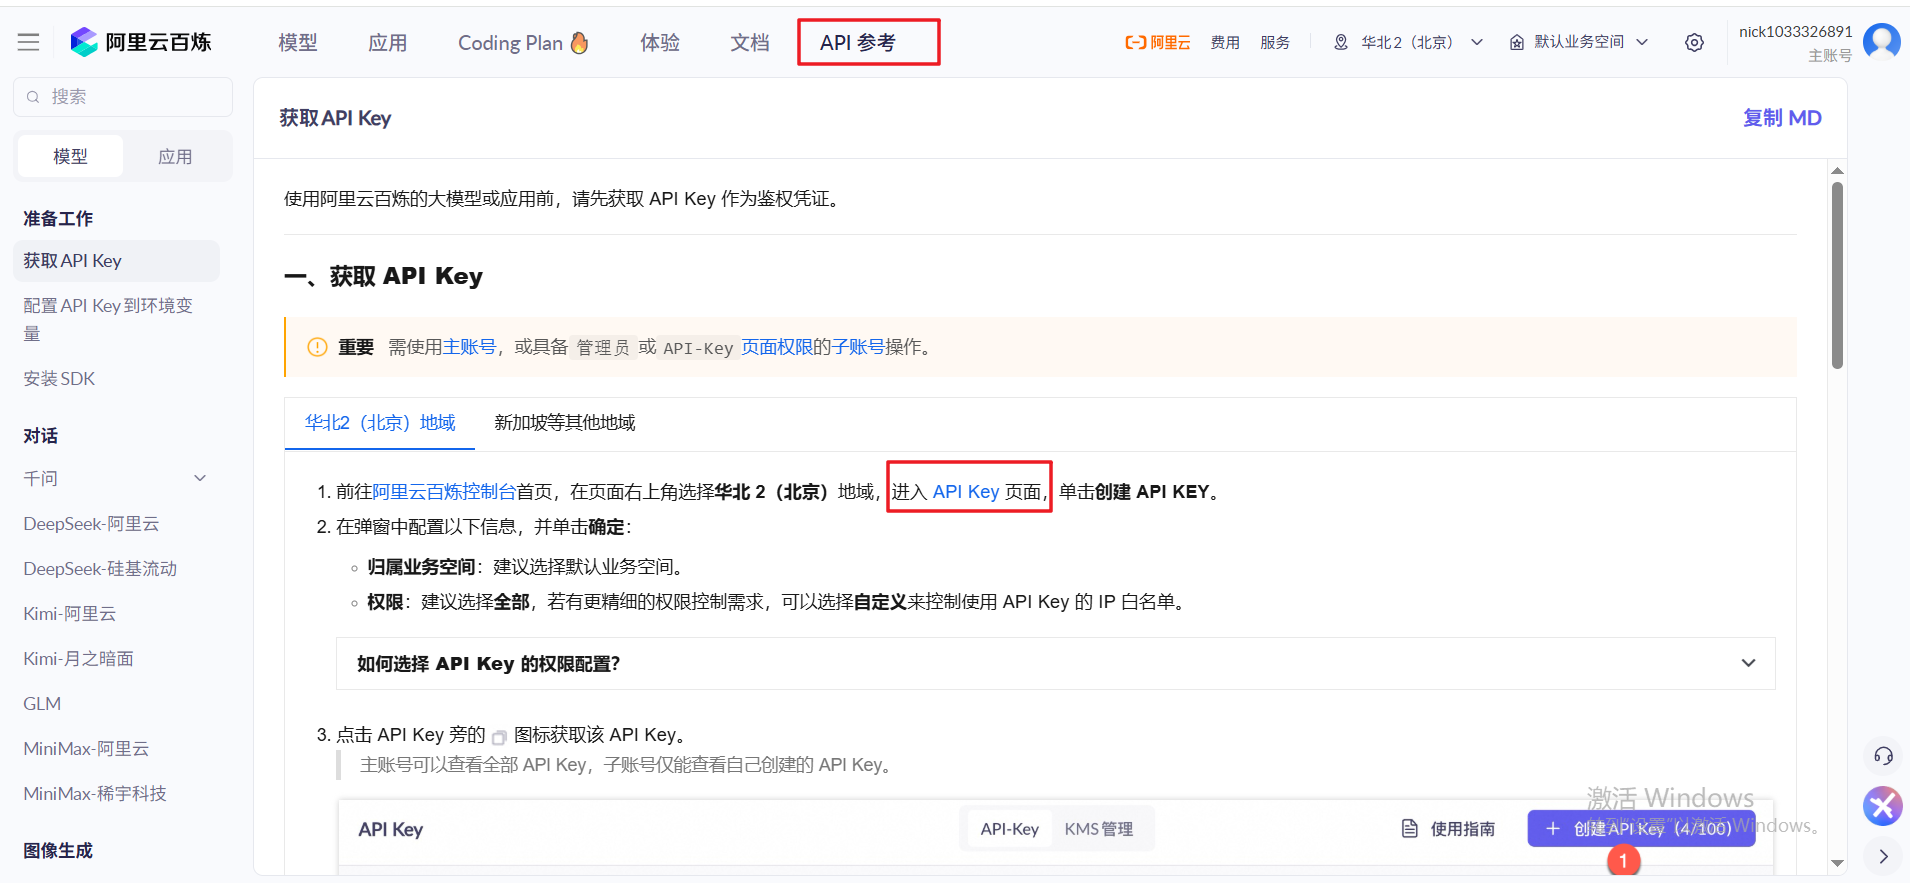Click the 使用指南 document icon

click(1410, 828)
